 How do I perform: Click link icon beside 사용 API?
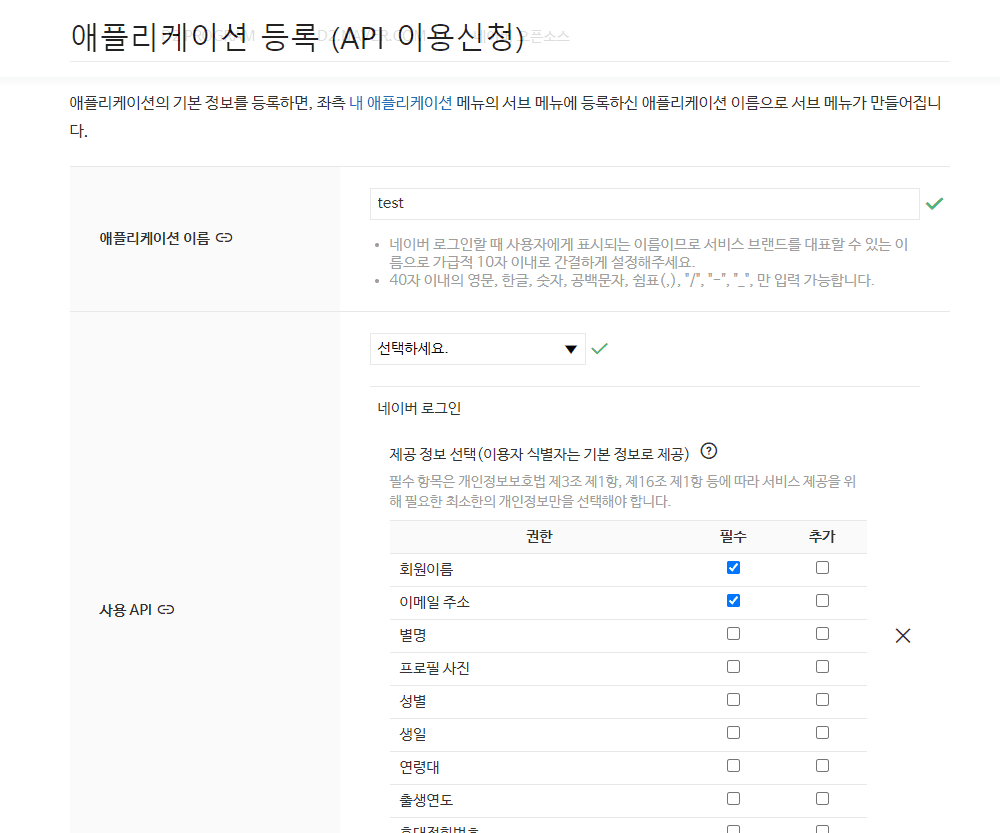[166, 609]
